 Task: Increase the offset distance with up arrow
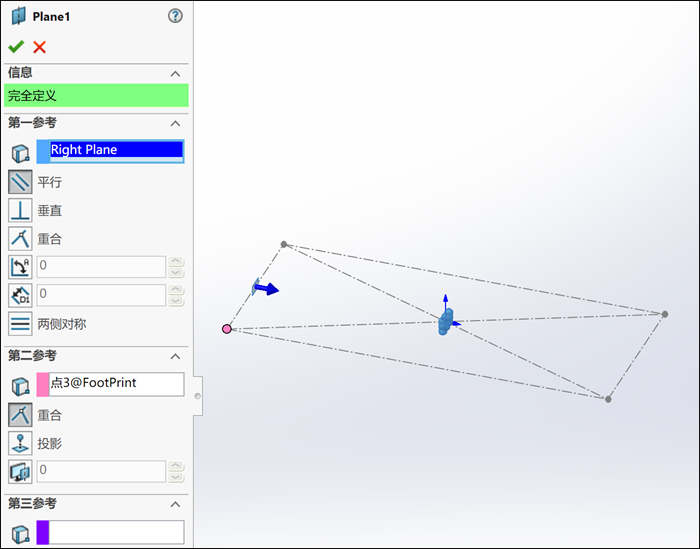(x=176, y=289)
